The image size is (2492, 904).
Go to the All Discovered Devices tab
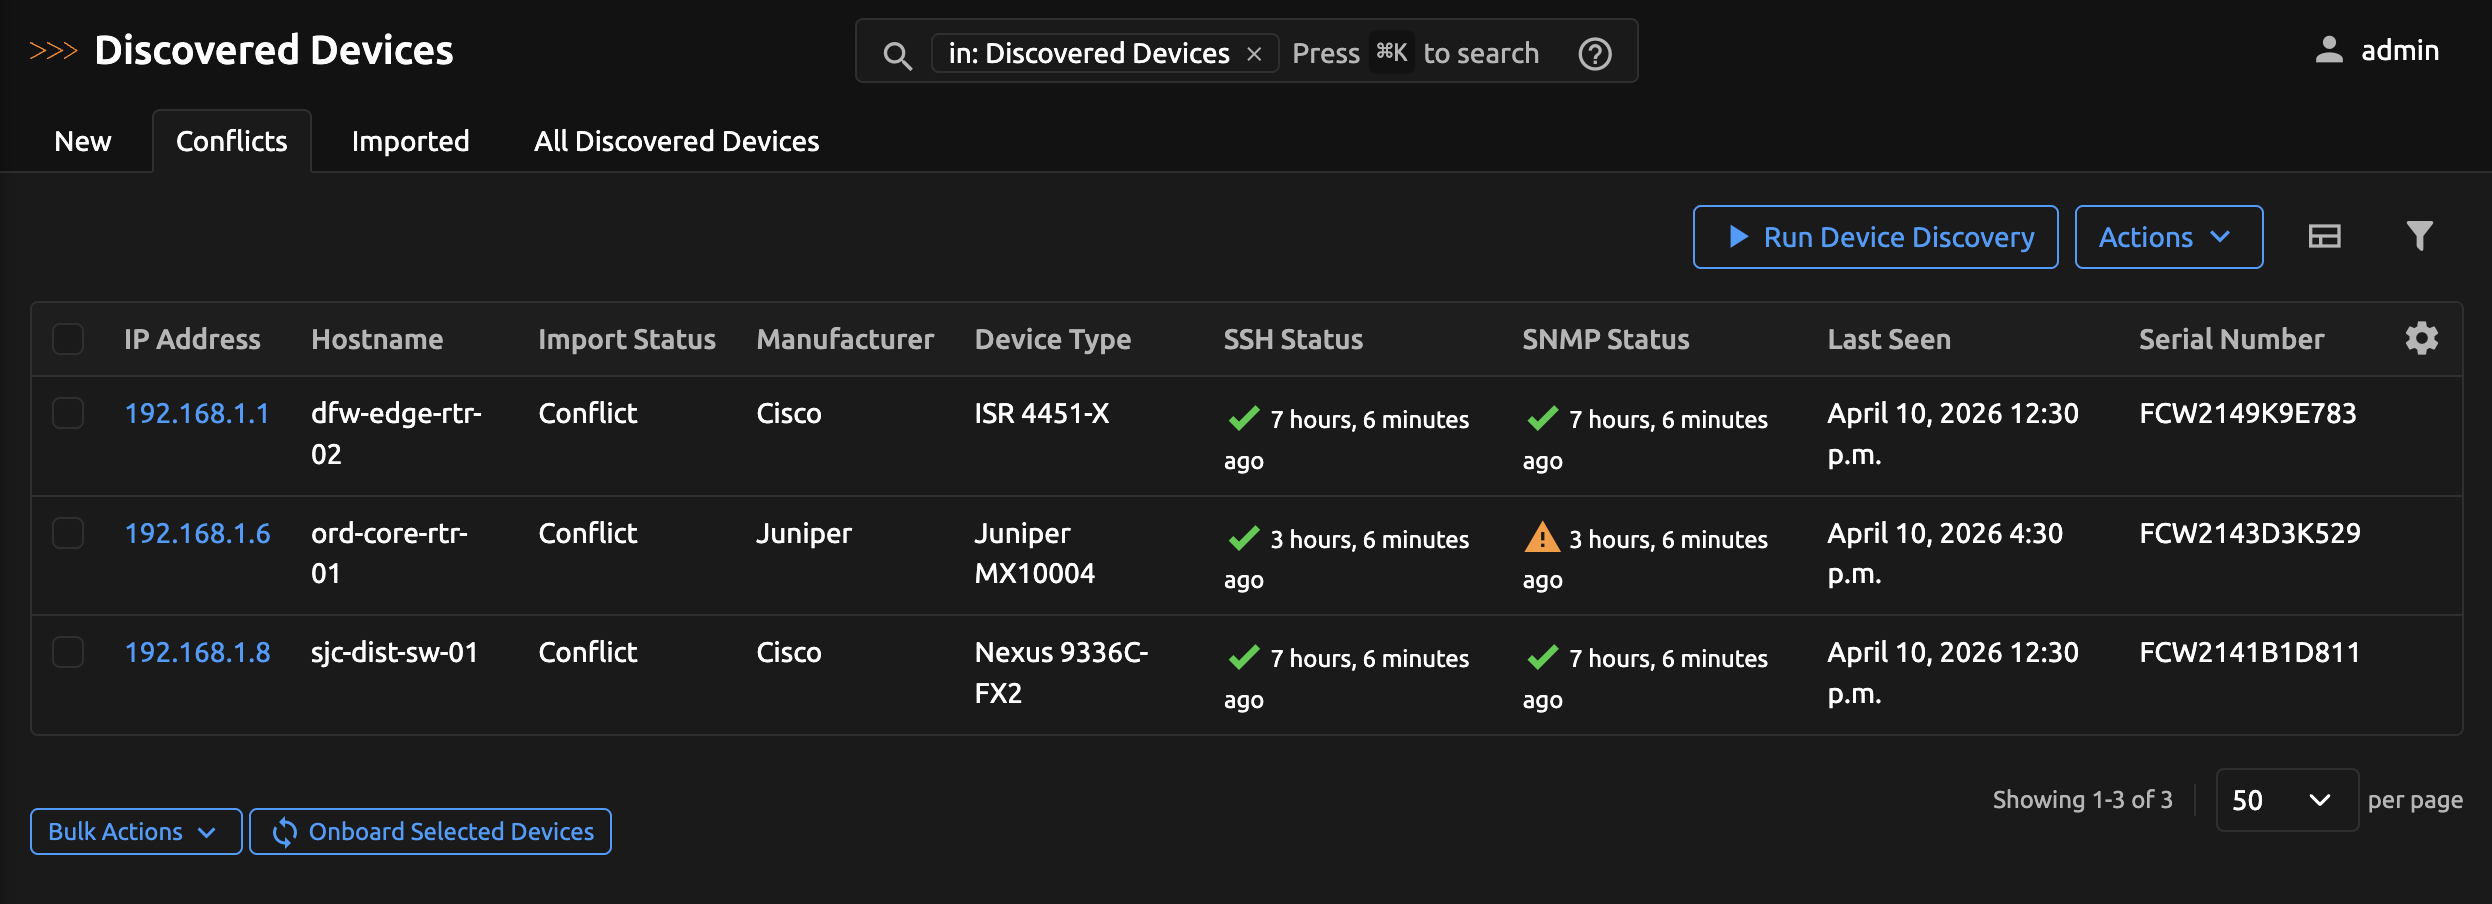click(676, 141)
